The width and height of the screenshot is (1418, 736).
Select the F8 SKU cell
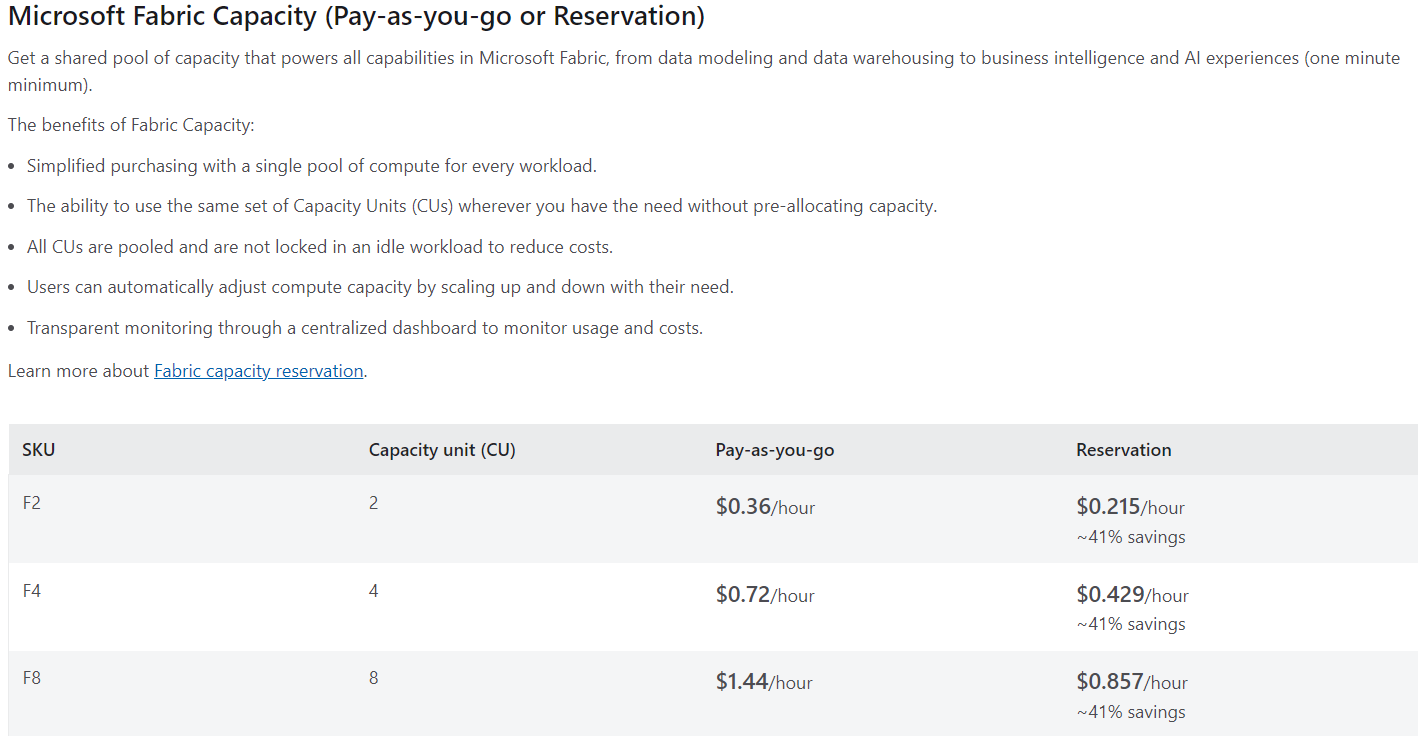point(32,678)
